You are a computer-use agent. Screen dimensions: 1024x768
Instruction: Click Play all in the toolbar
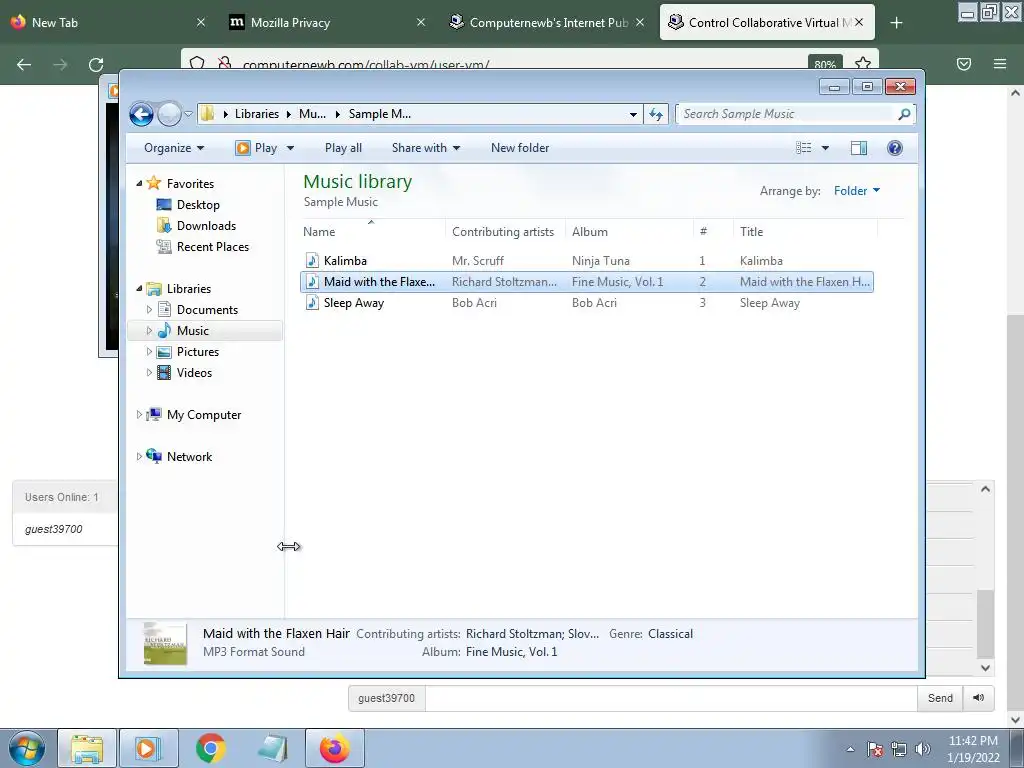(344, 148)
